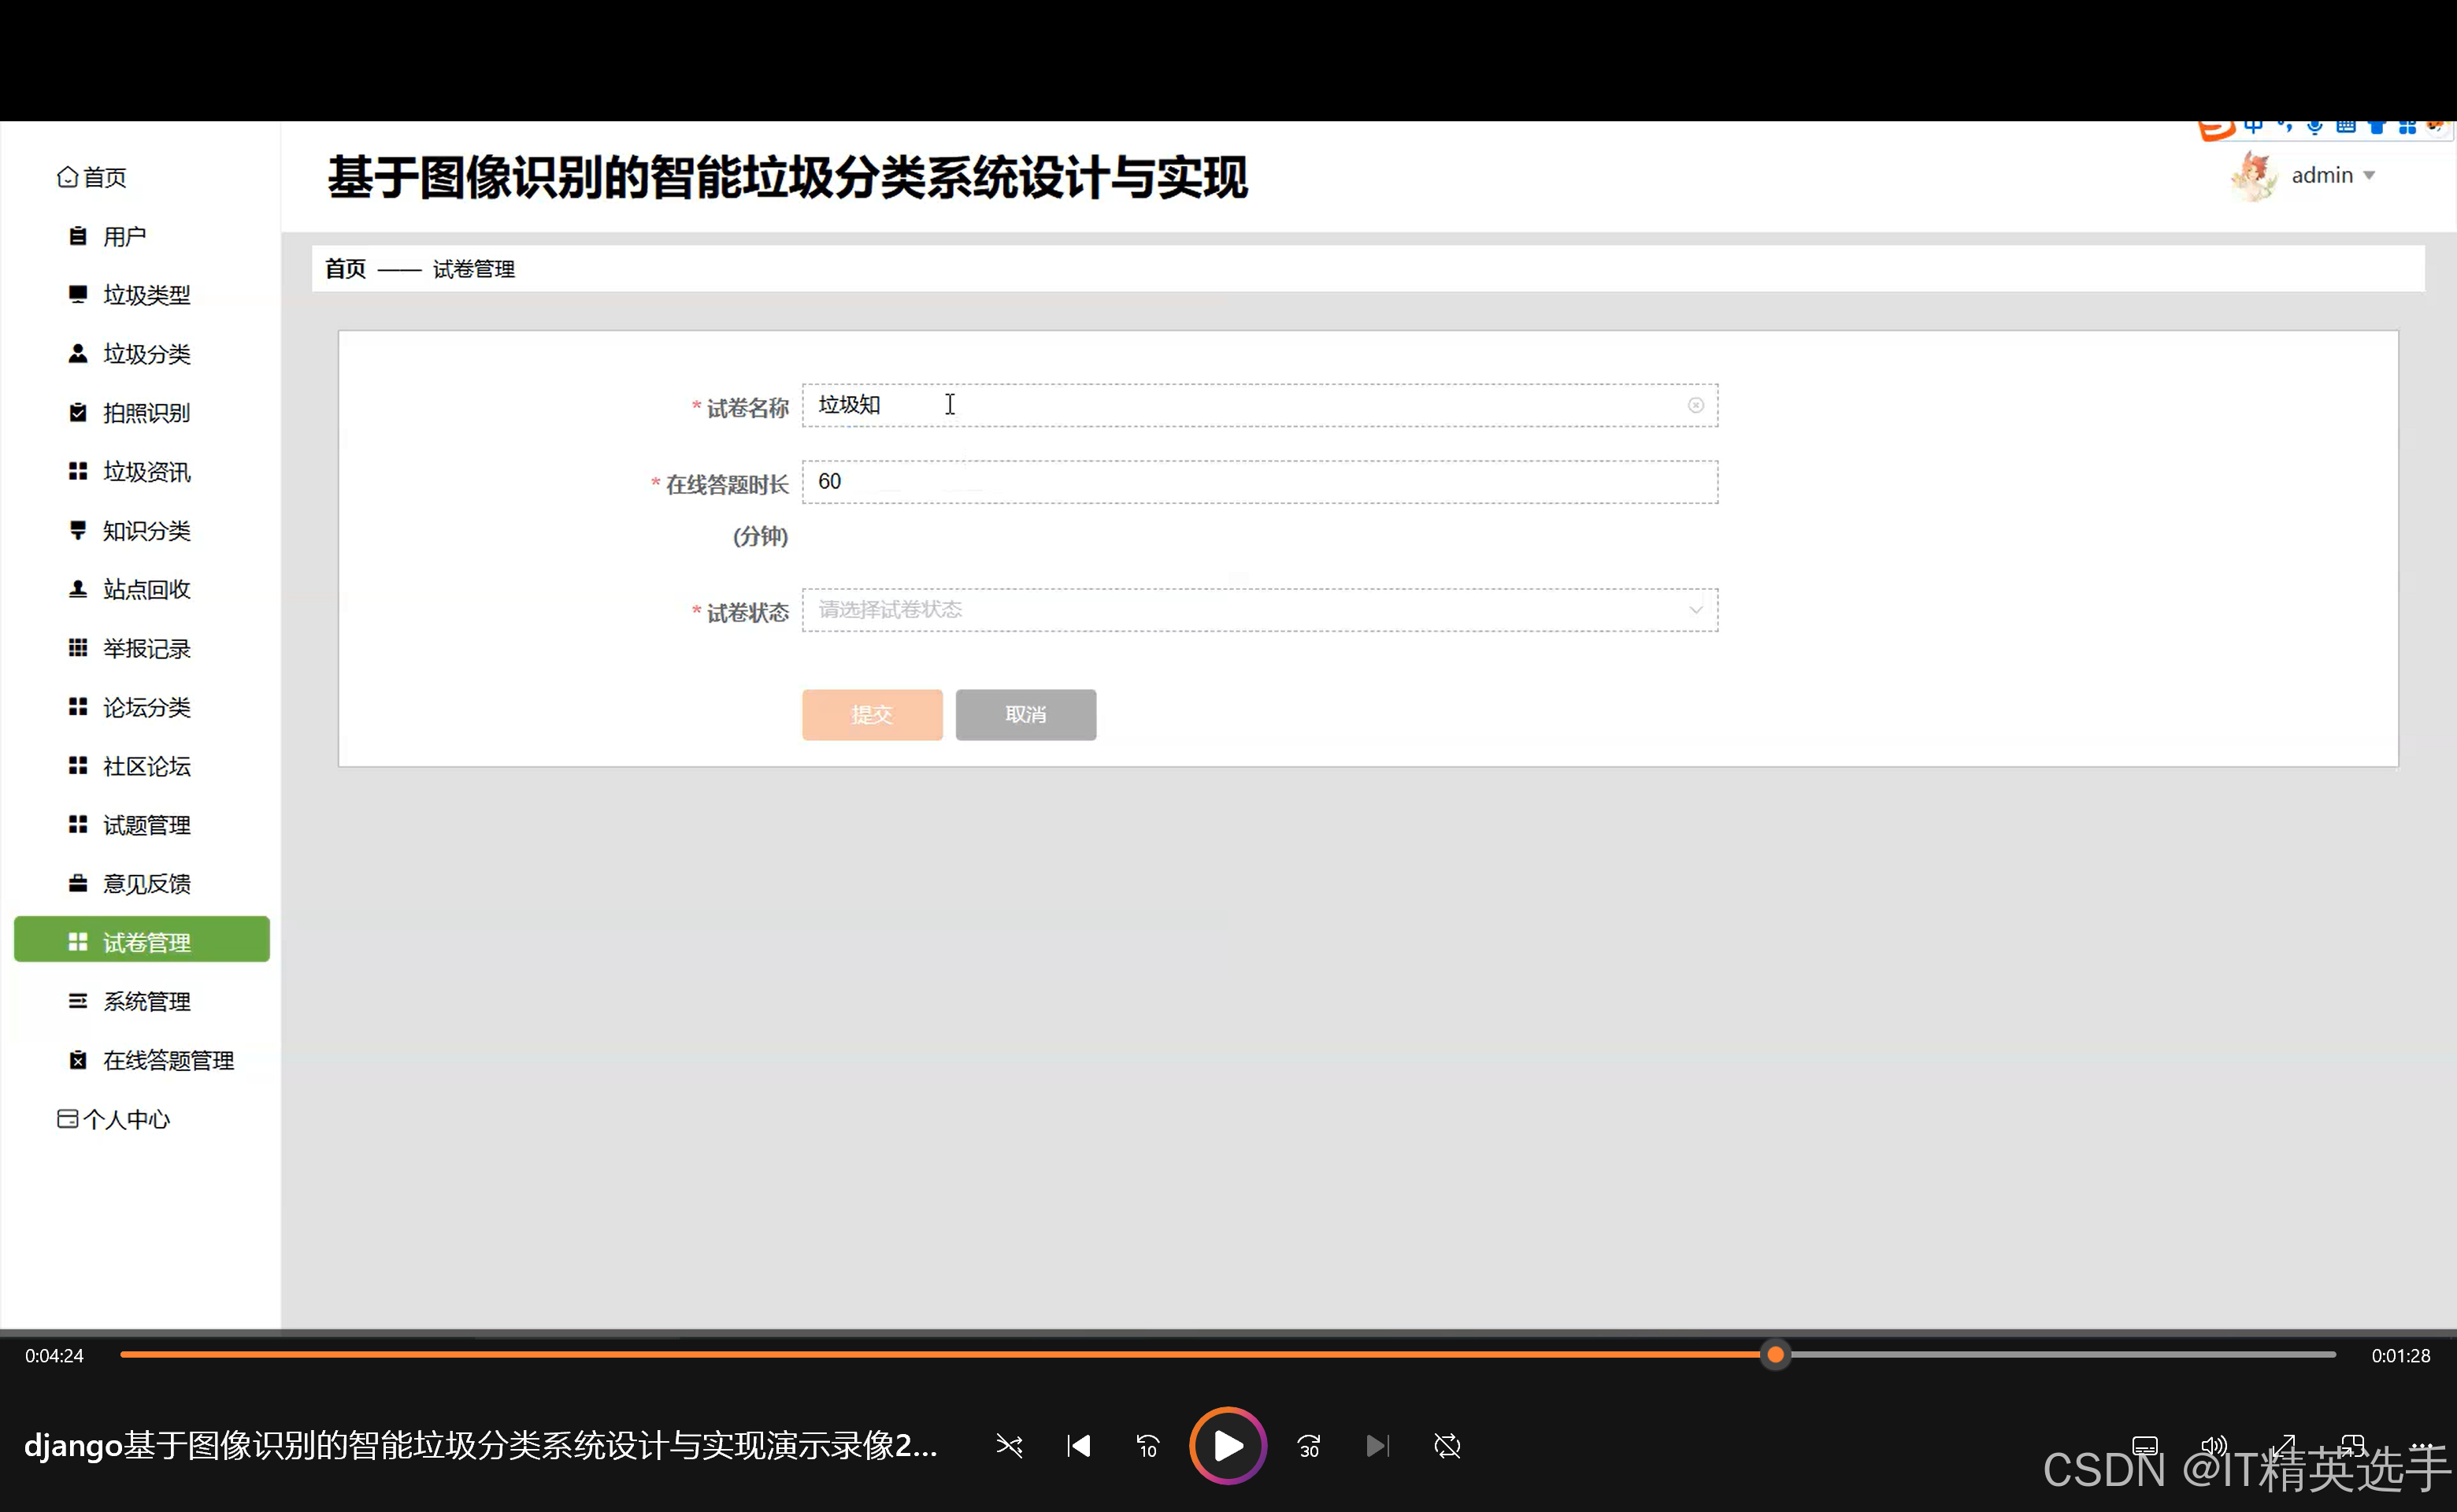Click the monitor icon beside 垃圾类型
The height and width of the screenshot is (1512, 2457).
[77, 294]
